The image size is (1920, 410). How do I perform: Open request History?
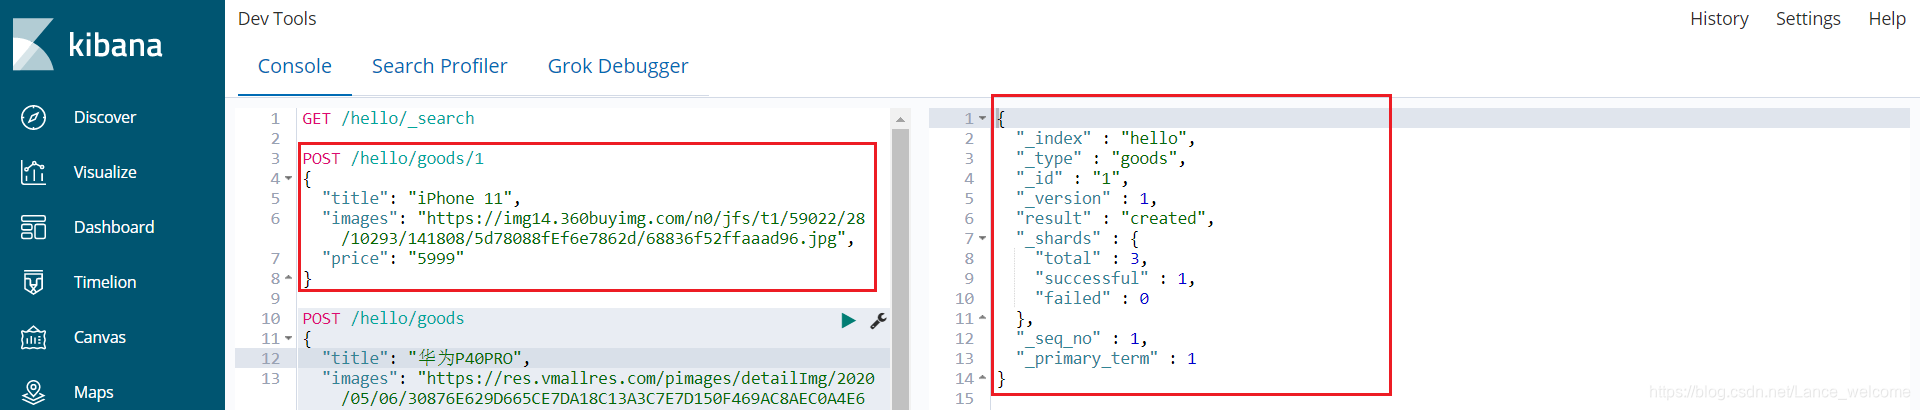1719,18
